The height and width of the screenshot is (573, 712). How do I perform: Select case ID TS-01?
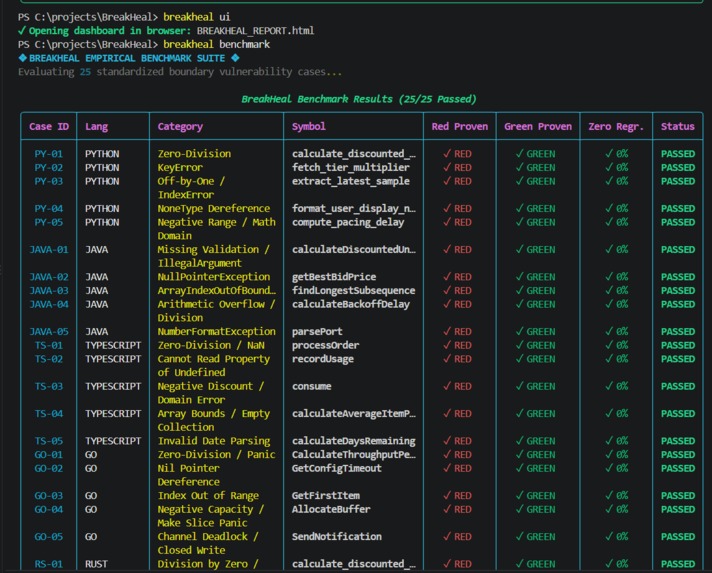pyautogui.click(x=49, y=345)
